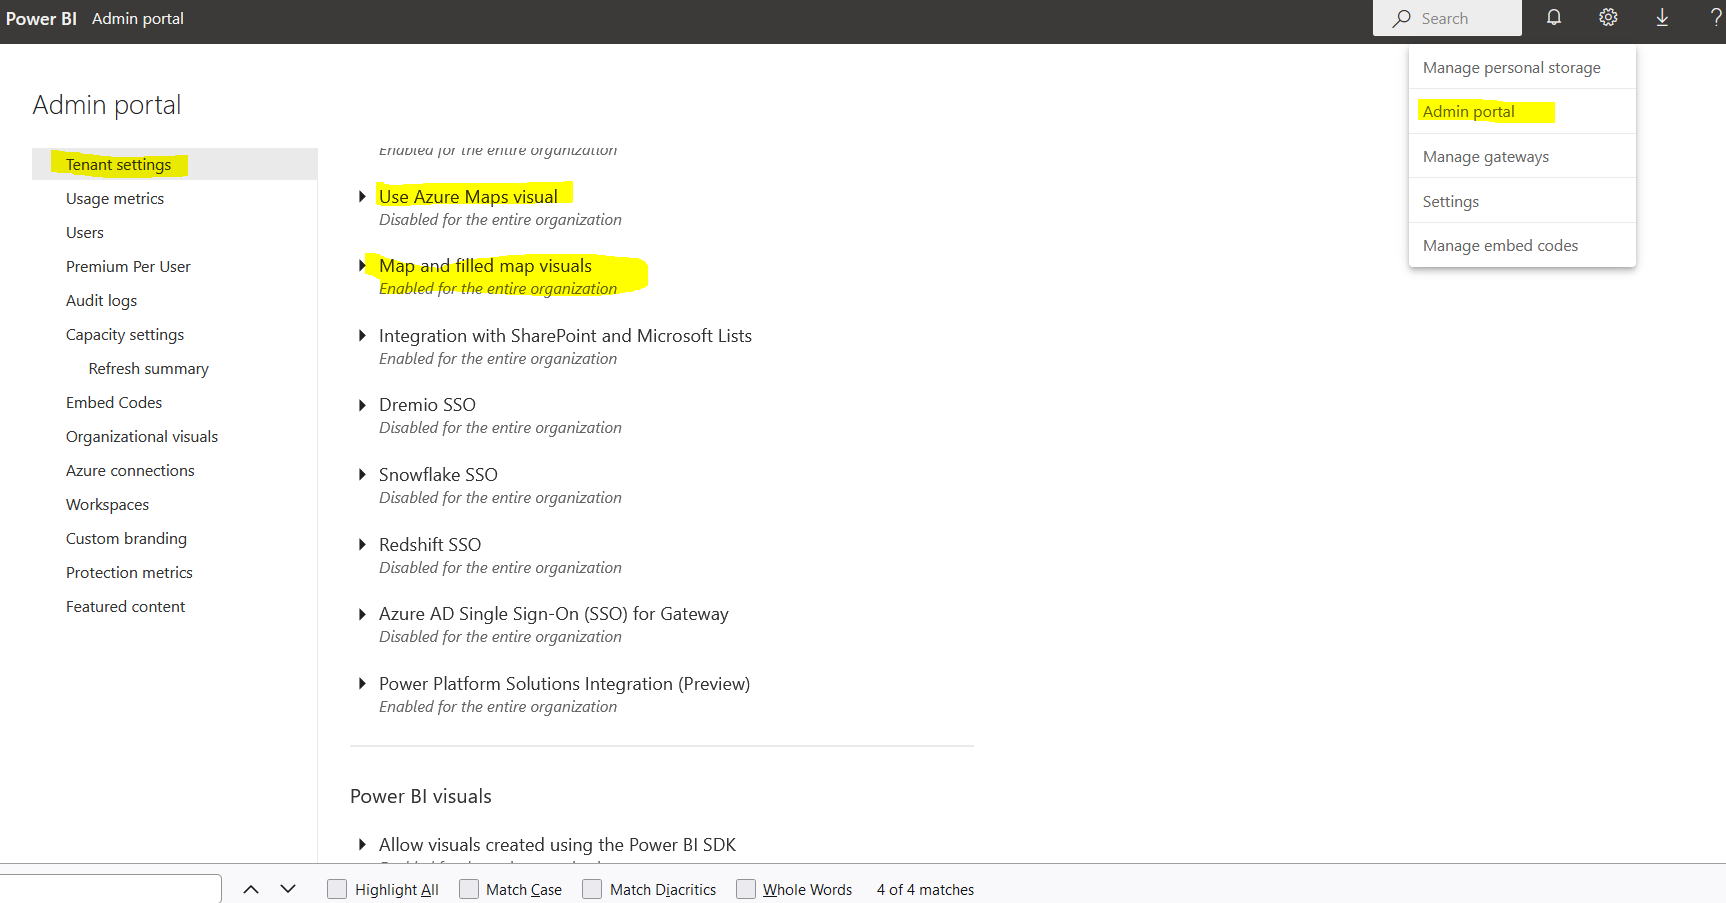Click the Power BI home logo
Viewport: 1726px width, 903px height.
(x=41, y=18)
